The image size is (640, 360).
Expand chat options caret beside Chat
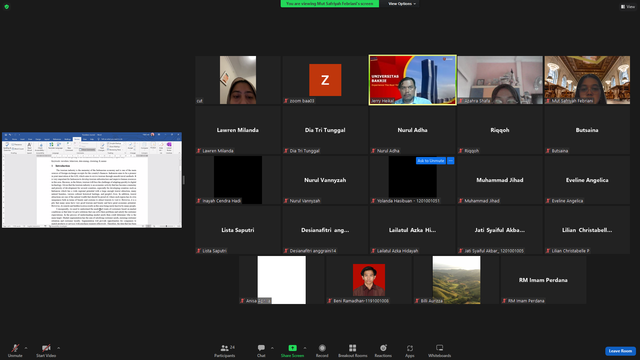pos(272,348)
